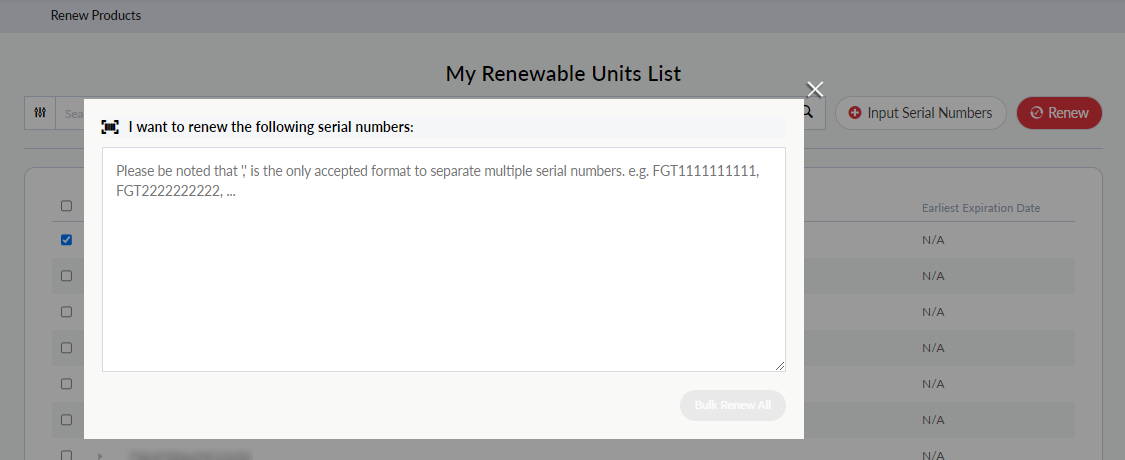
Task: Open Input Serial Numbers dialog button
Action: tap(921, 113)
